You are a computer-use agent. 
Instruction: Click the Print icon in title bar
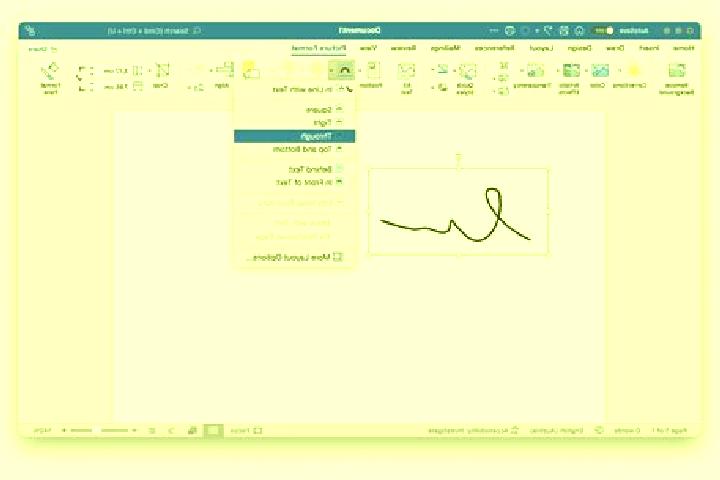pyautogui.click(x=510, y=31)
